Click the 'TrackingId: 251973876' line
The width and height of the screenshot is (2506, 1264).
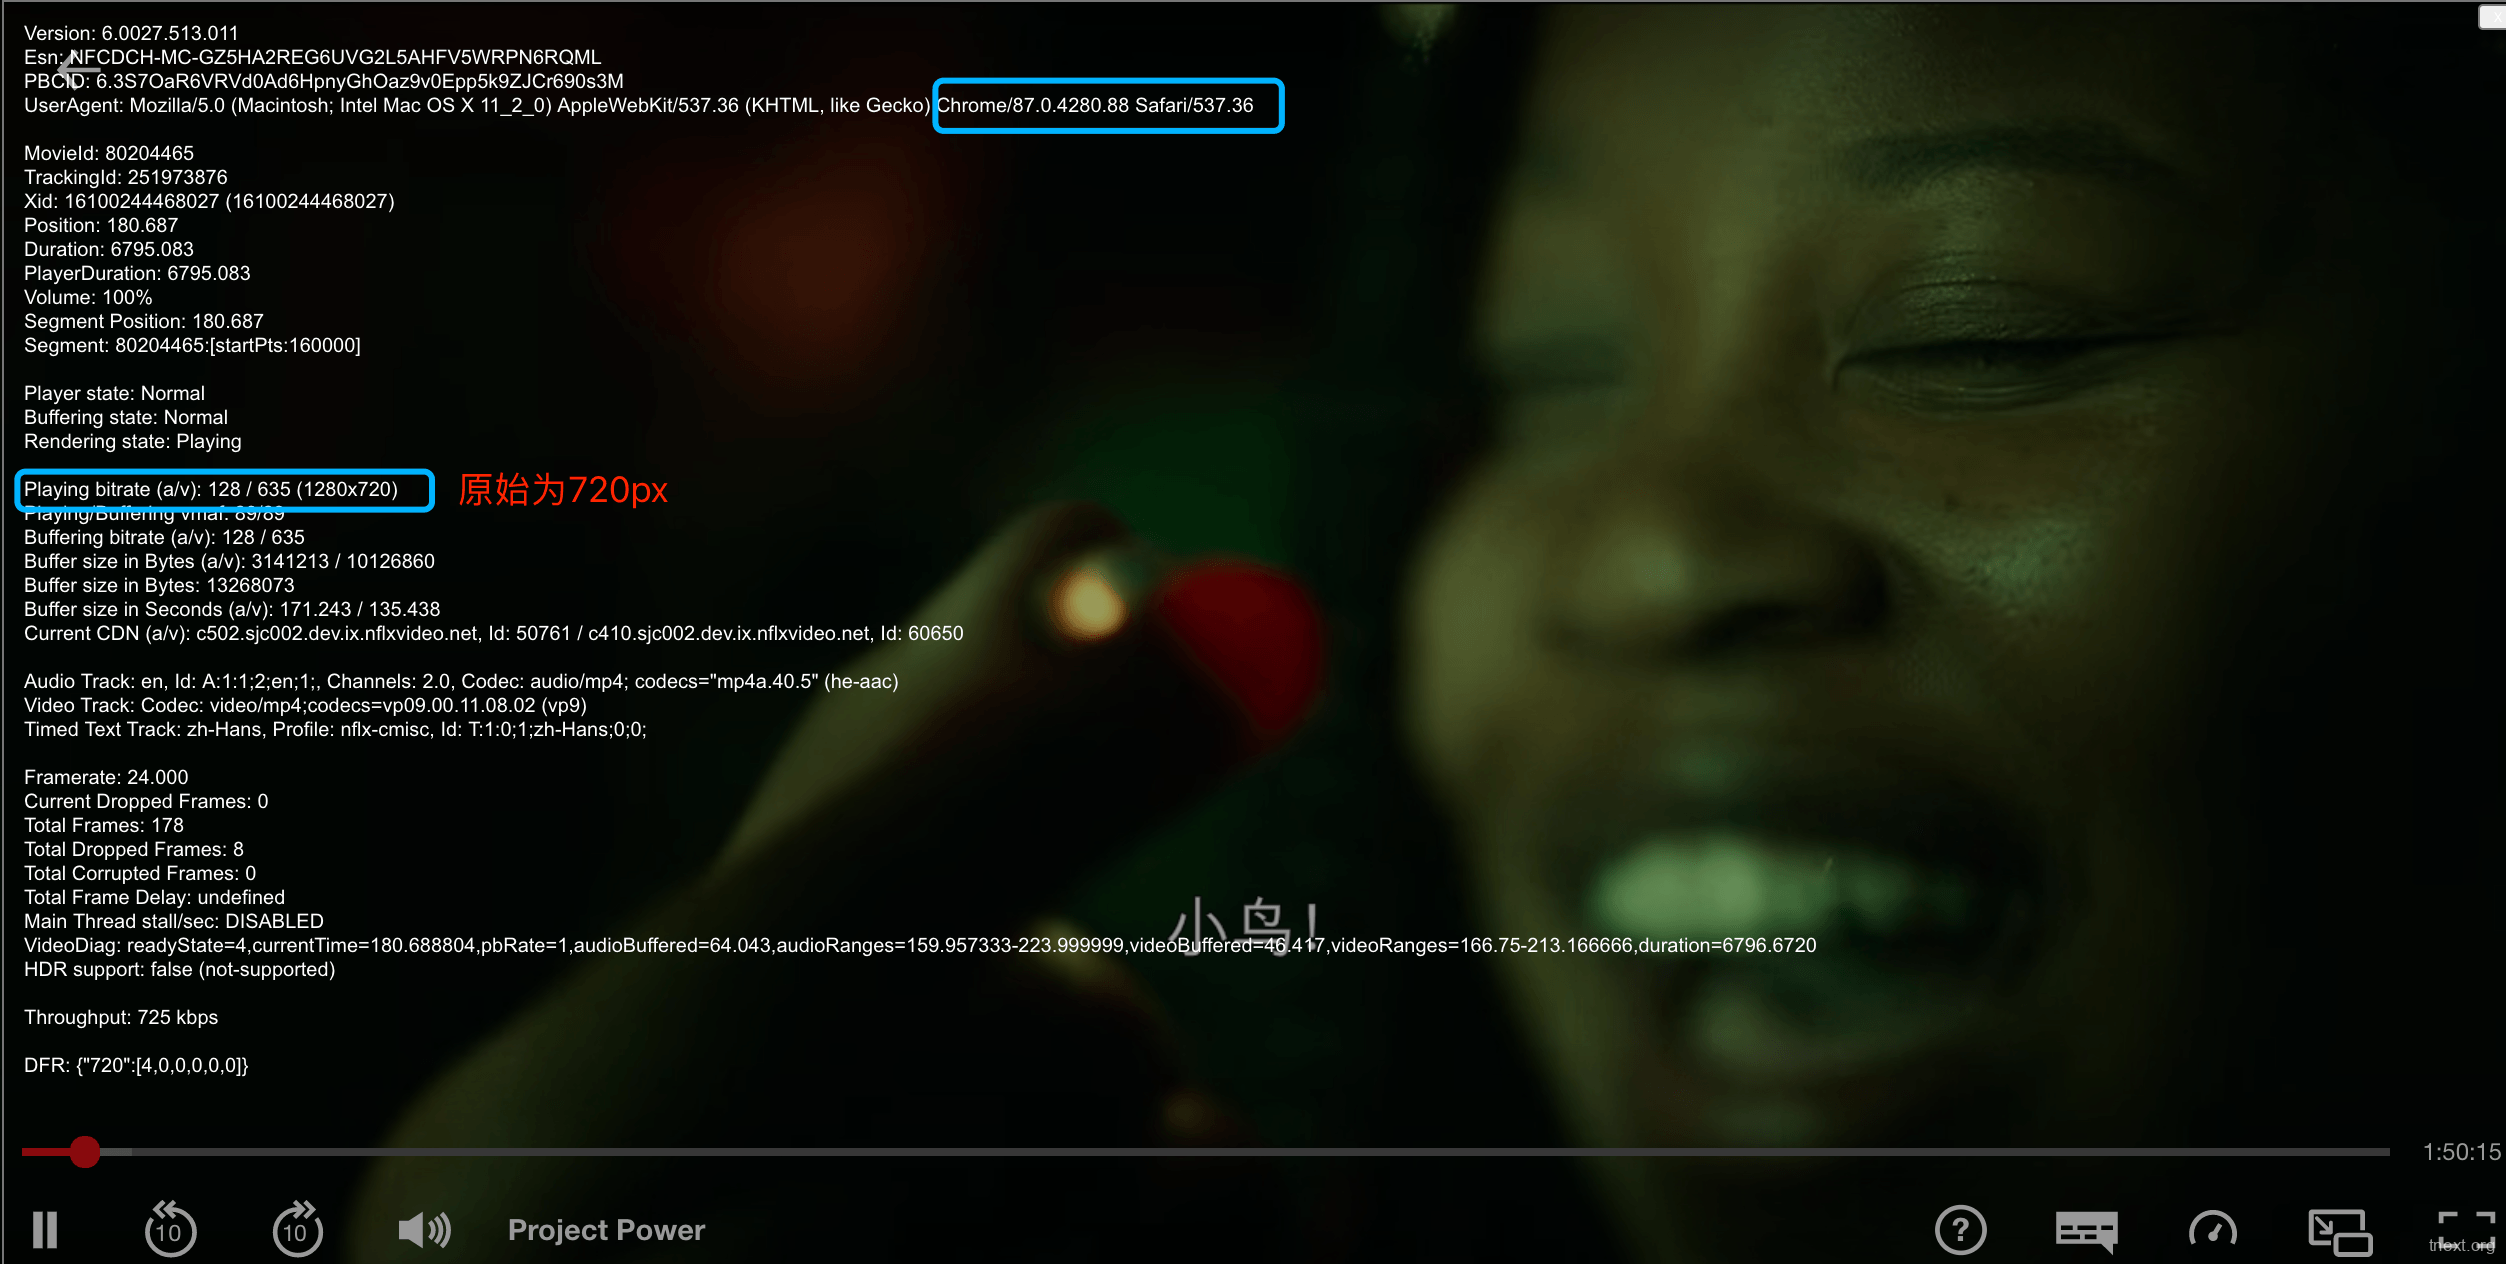coord(126,177)
